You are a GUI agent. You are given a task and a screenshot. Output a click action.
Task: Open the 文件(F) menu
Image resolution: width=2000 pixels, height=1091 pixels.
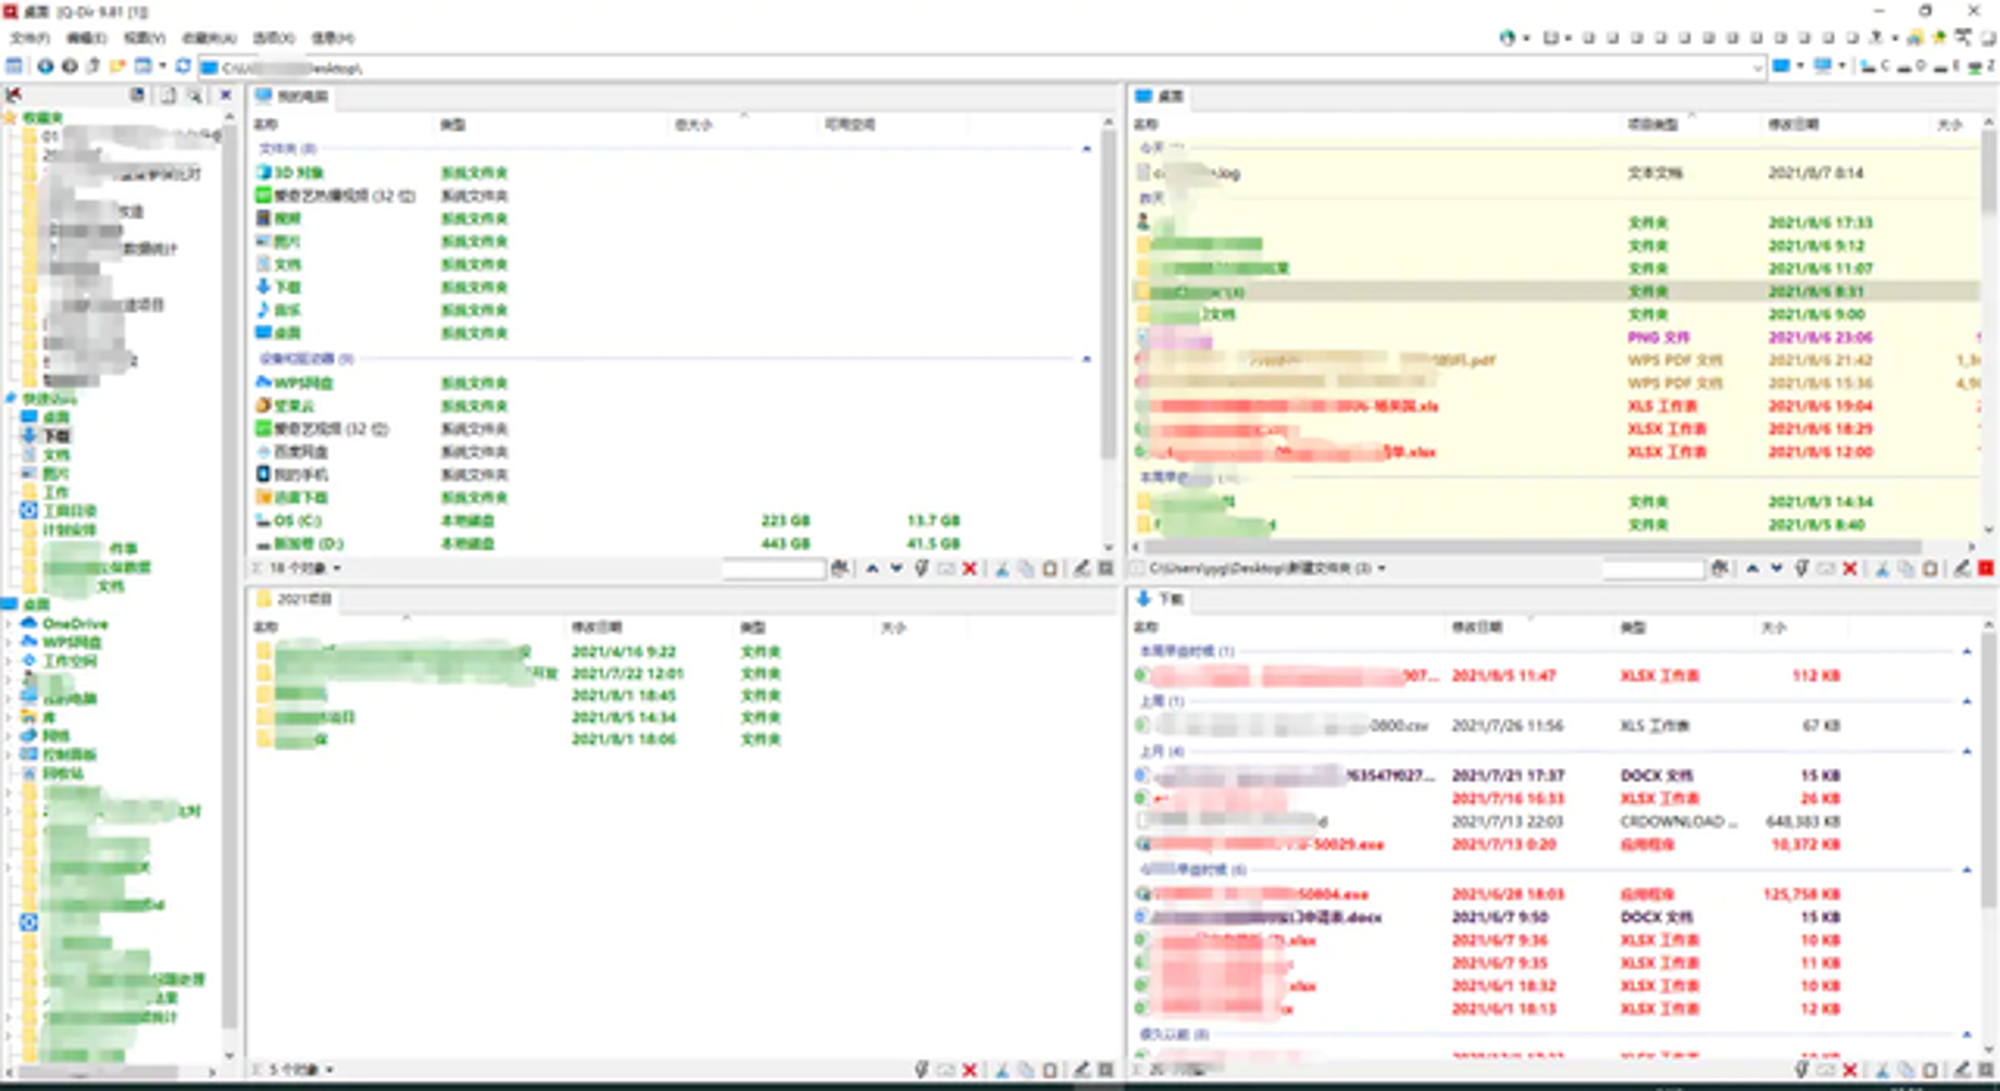click(x=30, y=38)
